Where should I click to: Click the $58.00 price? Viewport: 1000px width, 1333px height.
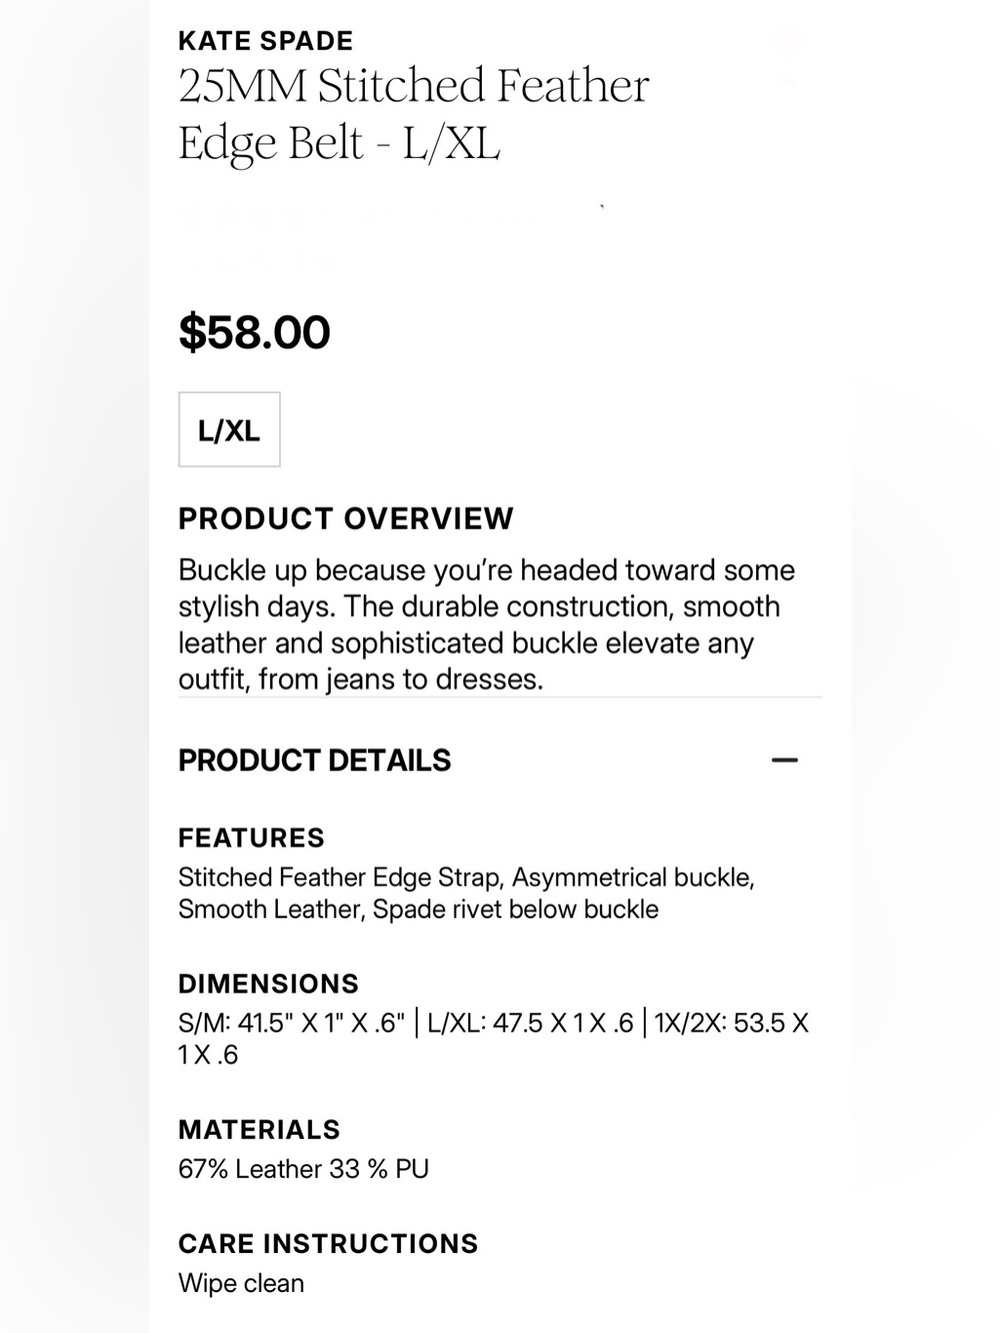click(x=254, y=332)
